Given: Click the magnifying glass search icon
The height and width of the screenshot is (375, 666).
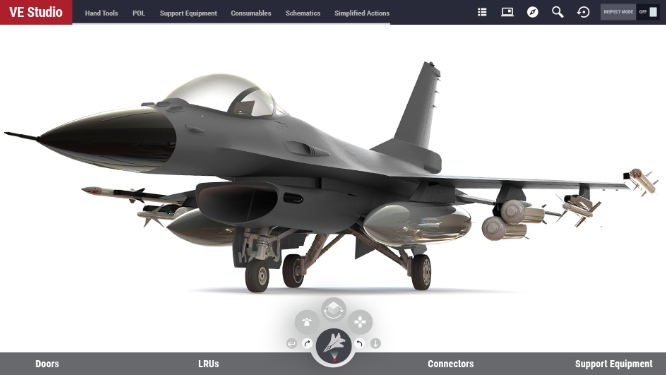Looking at the screenshot, I should click(558, 12).
